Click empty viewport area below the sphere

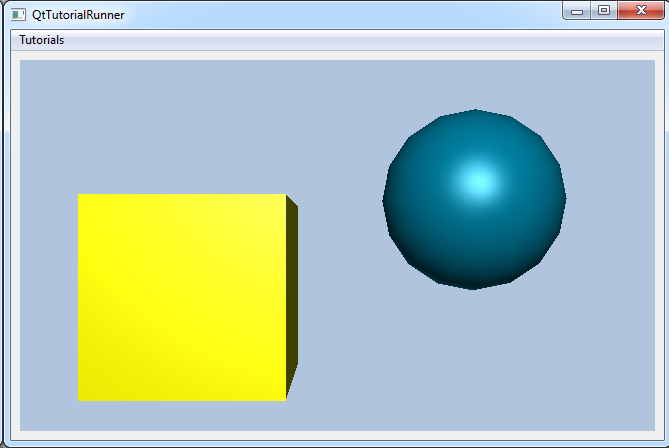tap(475, 360)
